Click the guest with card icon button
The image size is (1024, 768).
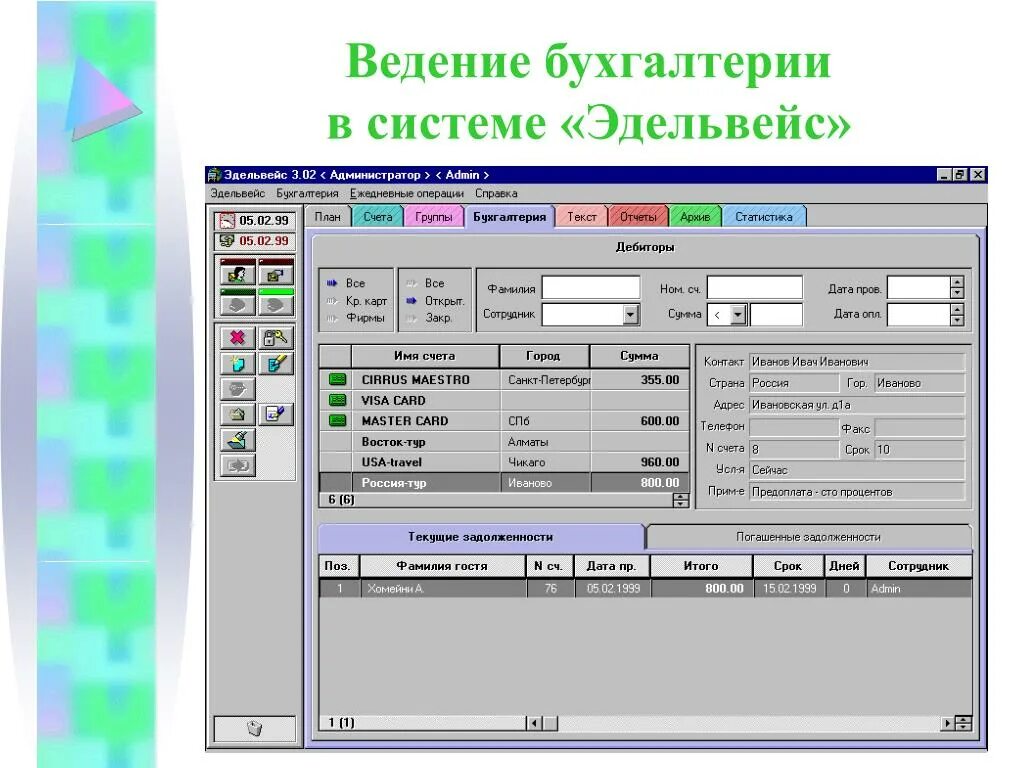click(238, 275)
